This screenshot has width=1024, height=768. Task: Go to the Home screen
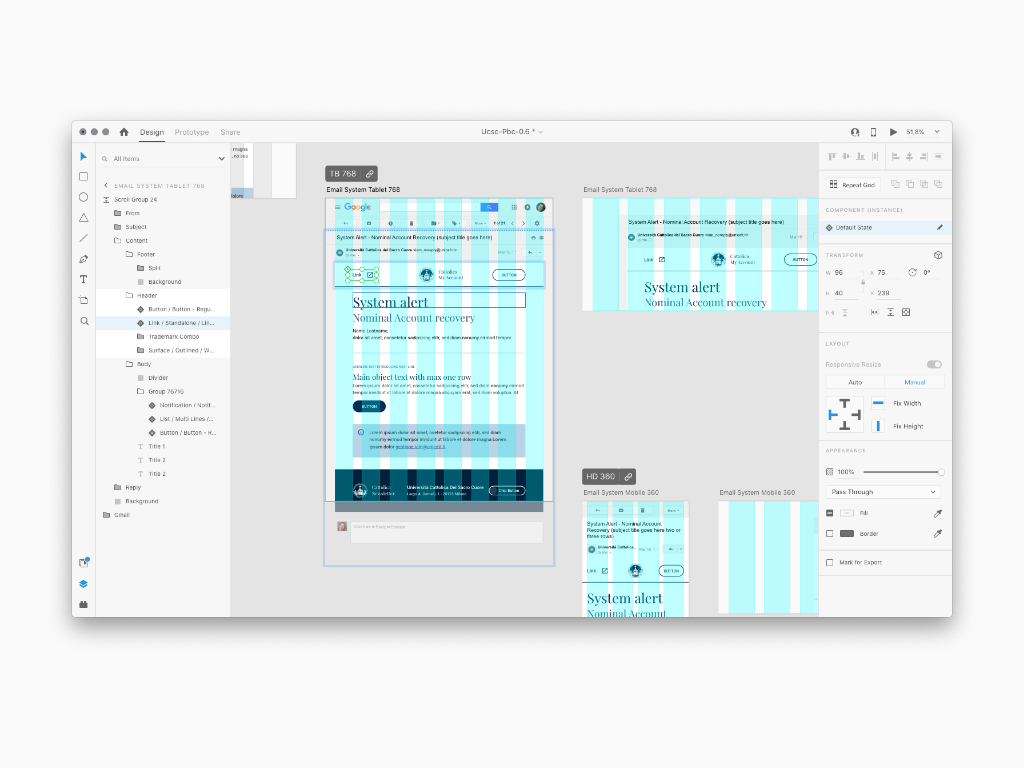click(x=124, y=132)
